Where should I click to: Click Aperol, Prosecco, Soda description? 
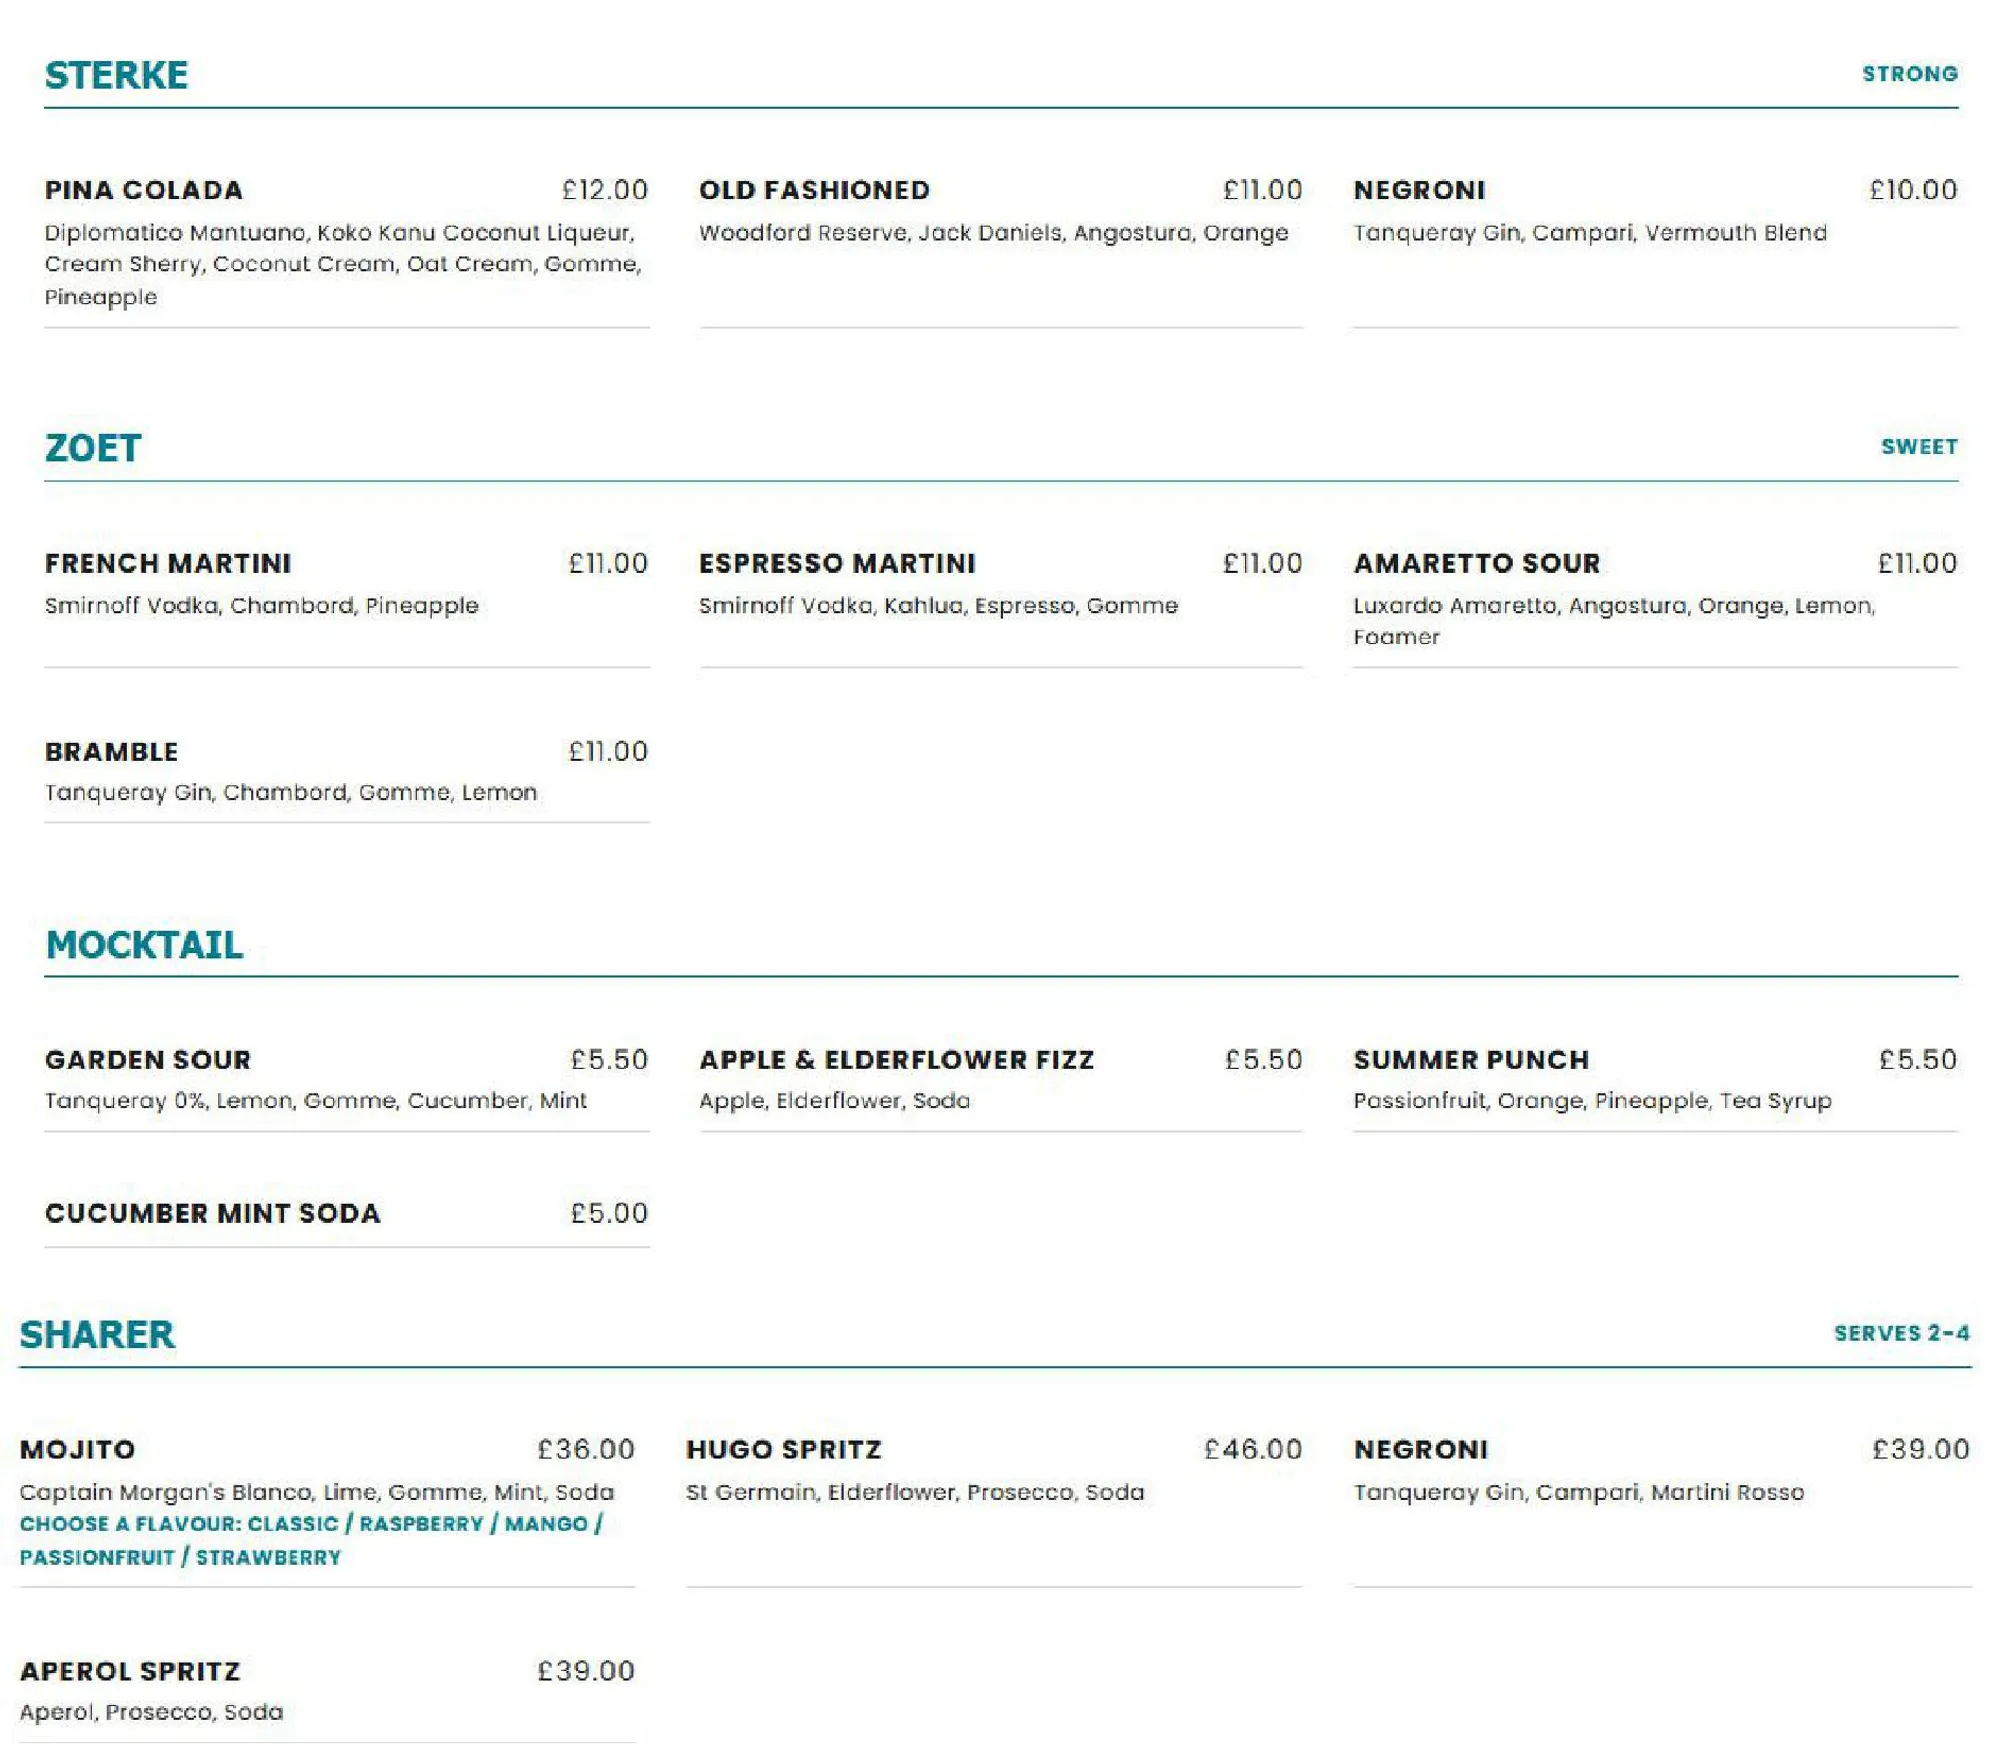coord(151,1713)
